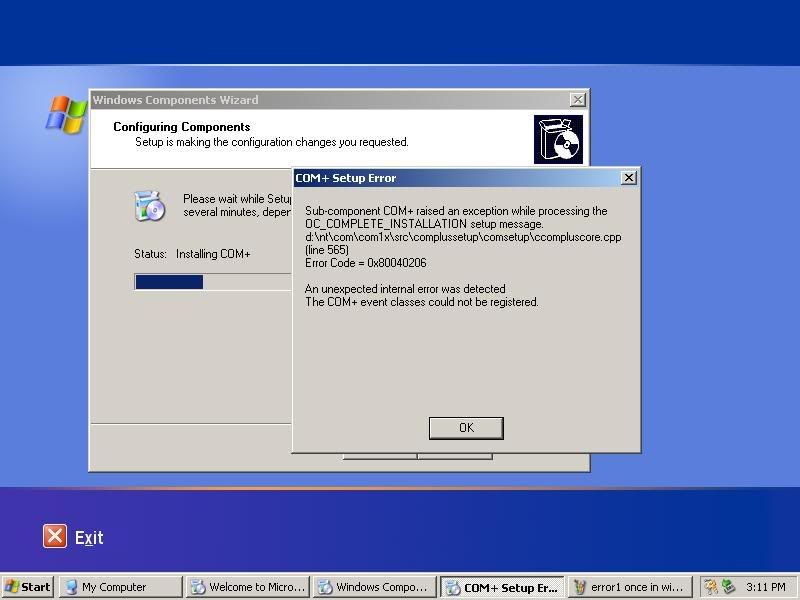Screen dimensions: 800x600
Task: Click 'An unexpected internal error was detected' text
Action: (x=405, y=289)
